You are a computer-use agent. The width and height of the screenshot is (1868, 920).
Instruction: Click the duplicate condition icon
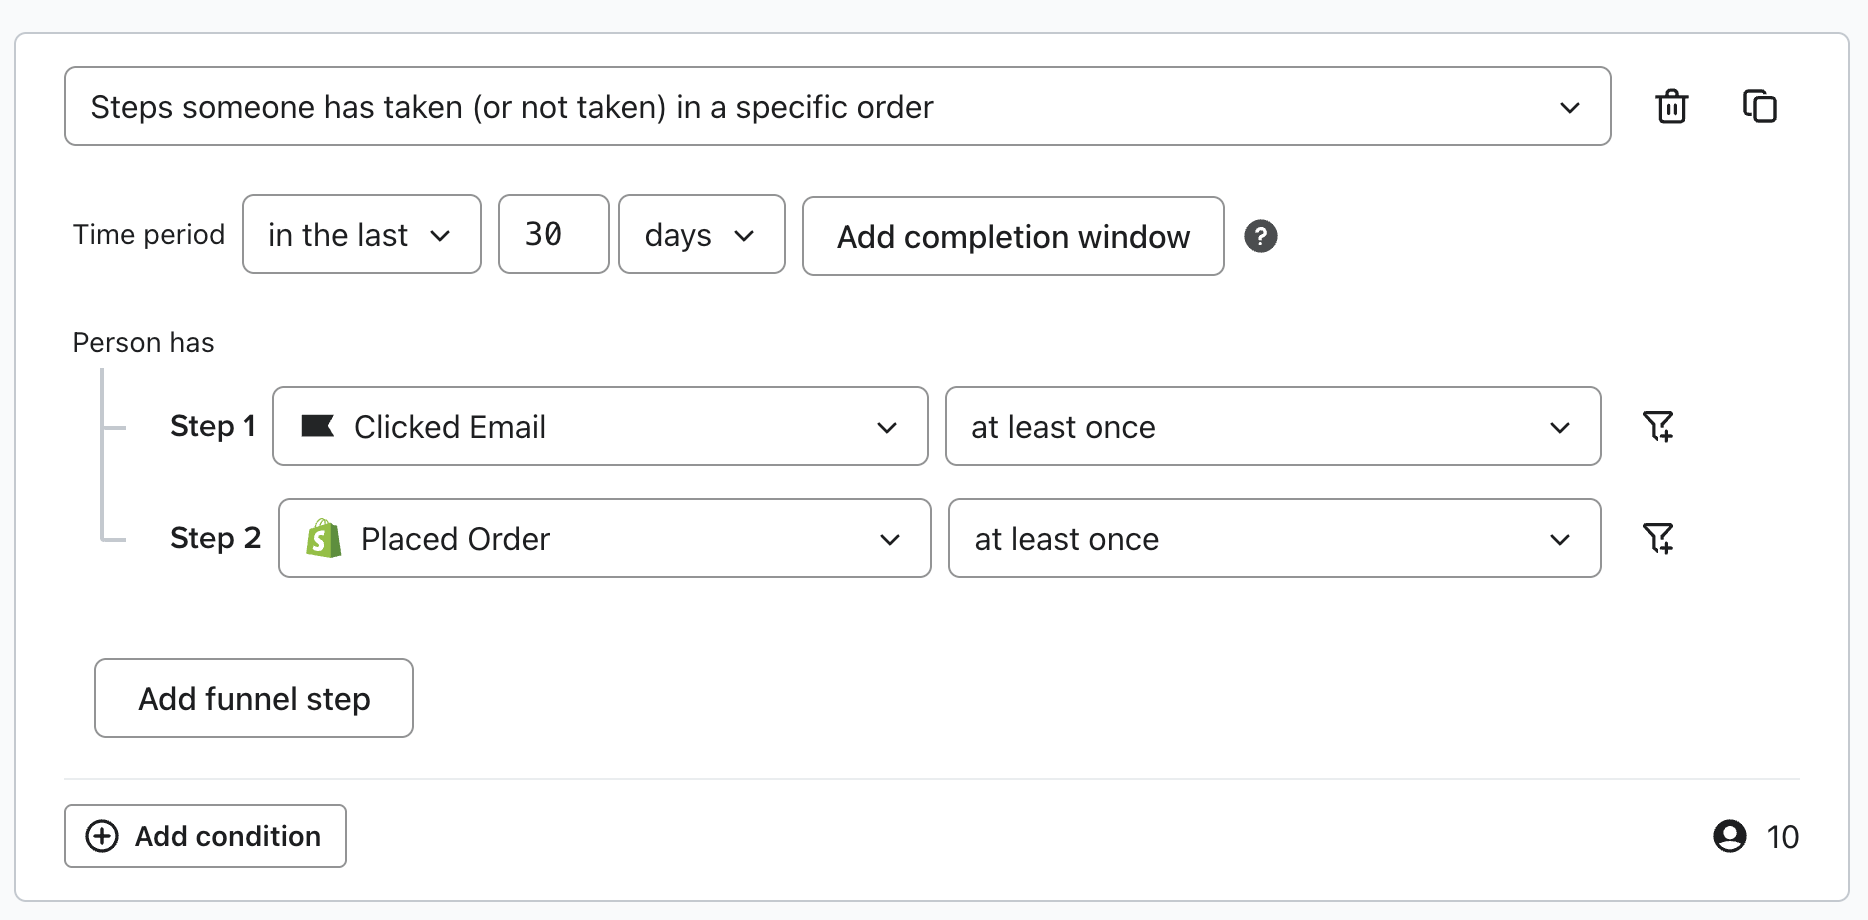point(1760,106)
